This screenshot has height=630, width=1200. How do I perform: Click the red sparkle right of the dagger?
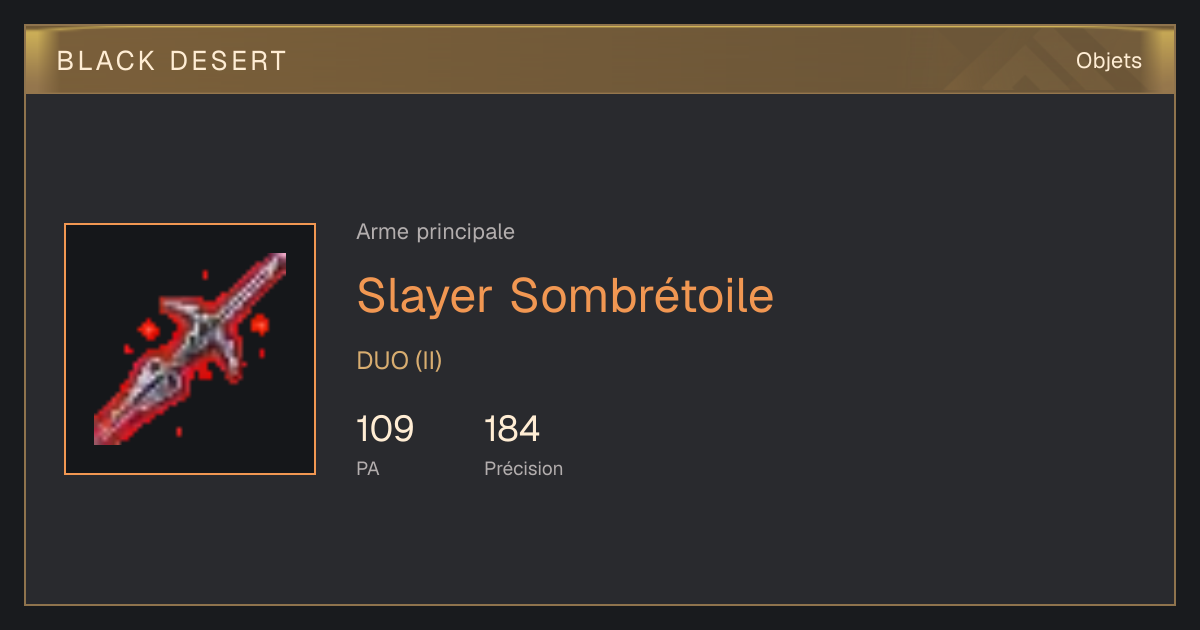[260, 323]
